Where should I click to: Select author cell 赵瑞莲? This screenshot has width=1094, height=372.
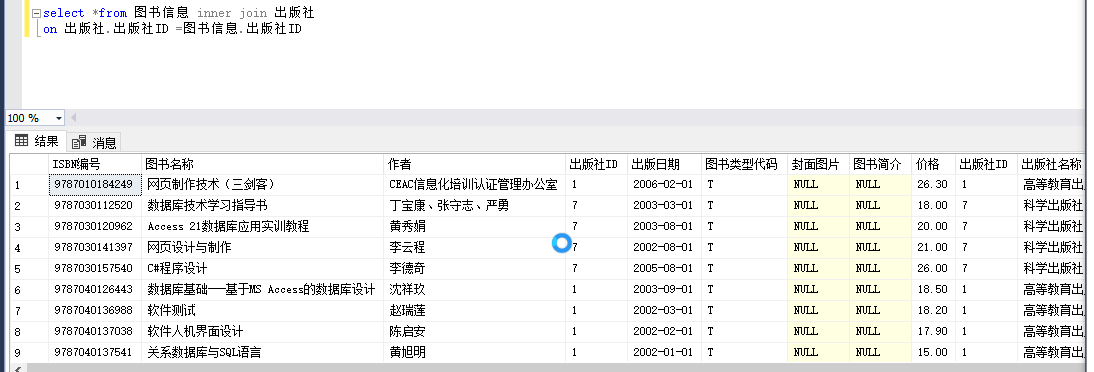[x=474, y=311]
